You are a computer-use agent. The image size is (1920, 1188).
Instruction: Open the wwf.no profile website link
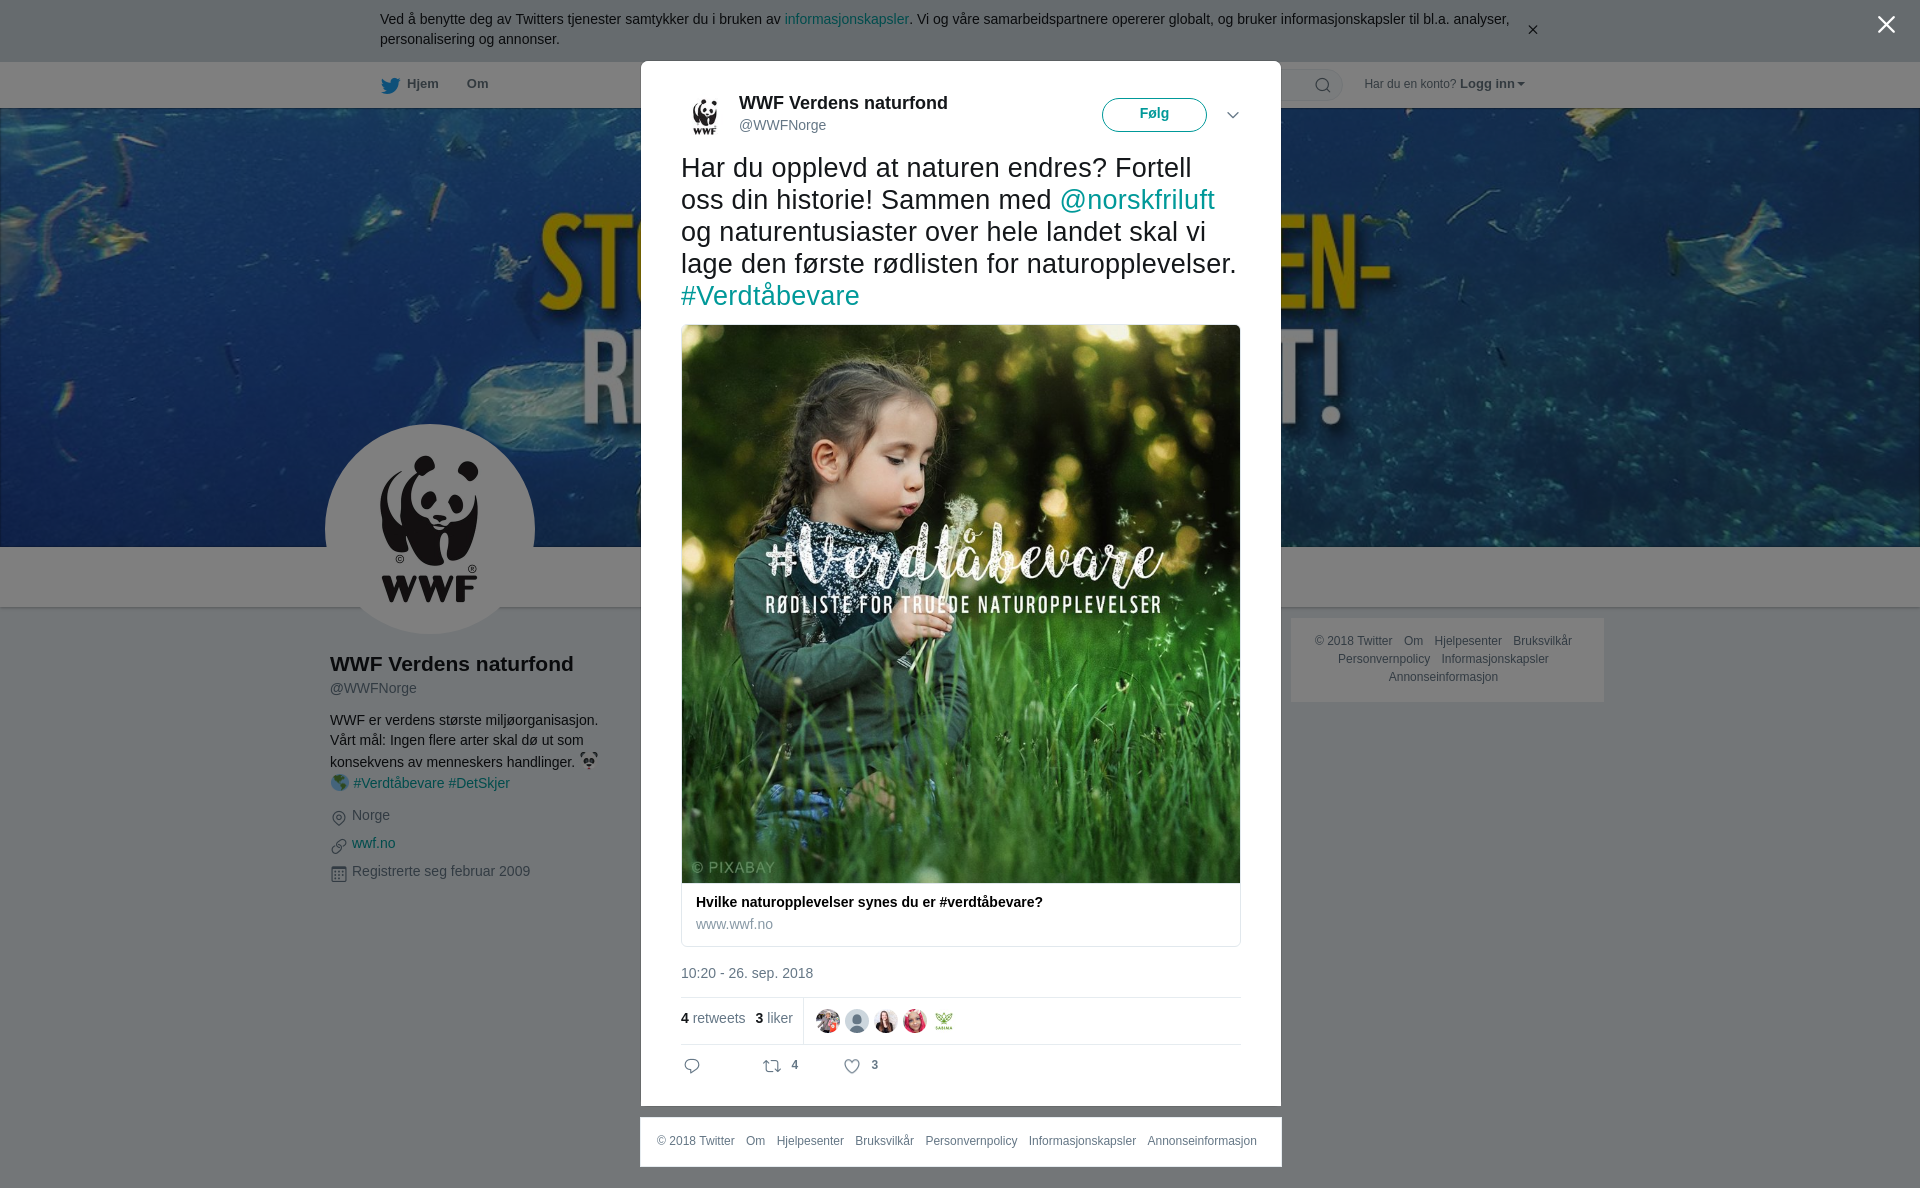(x=373, y=843)
